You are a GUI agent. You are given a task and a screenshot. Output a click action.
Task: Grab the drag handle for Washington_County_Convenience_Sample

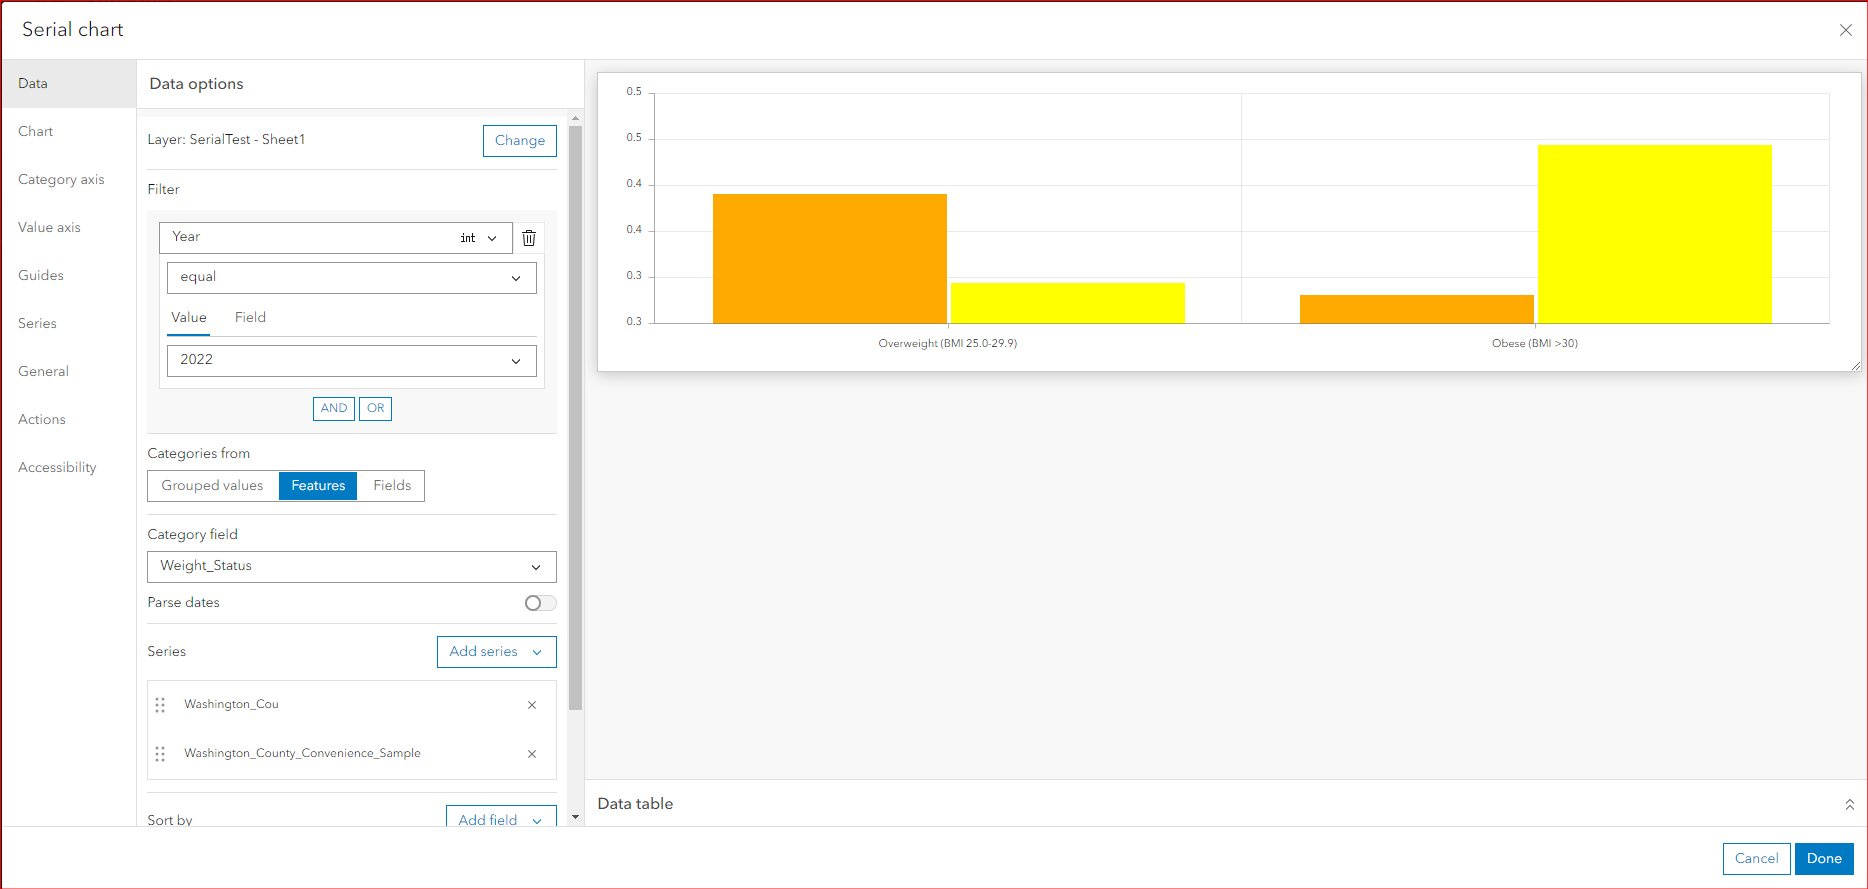[160, 754]
